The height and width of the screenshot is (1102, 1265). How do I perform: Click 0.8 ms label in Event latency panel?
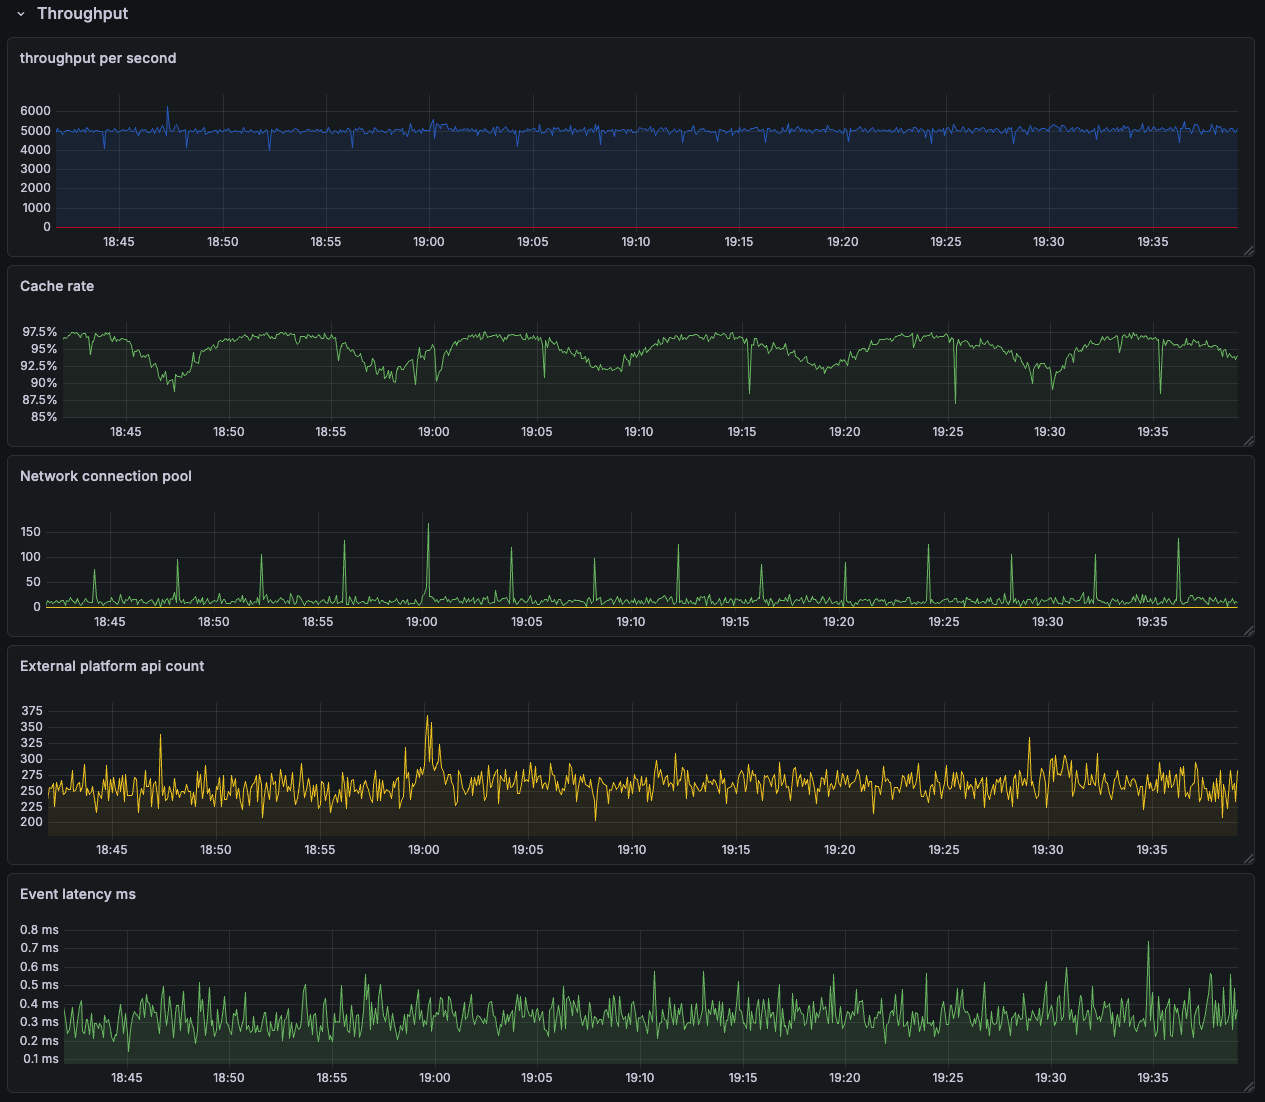[40, 930]
